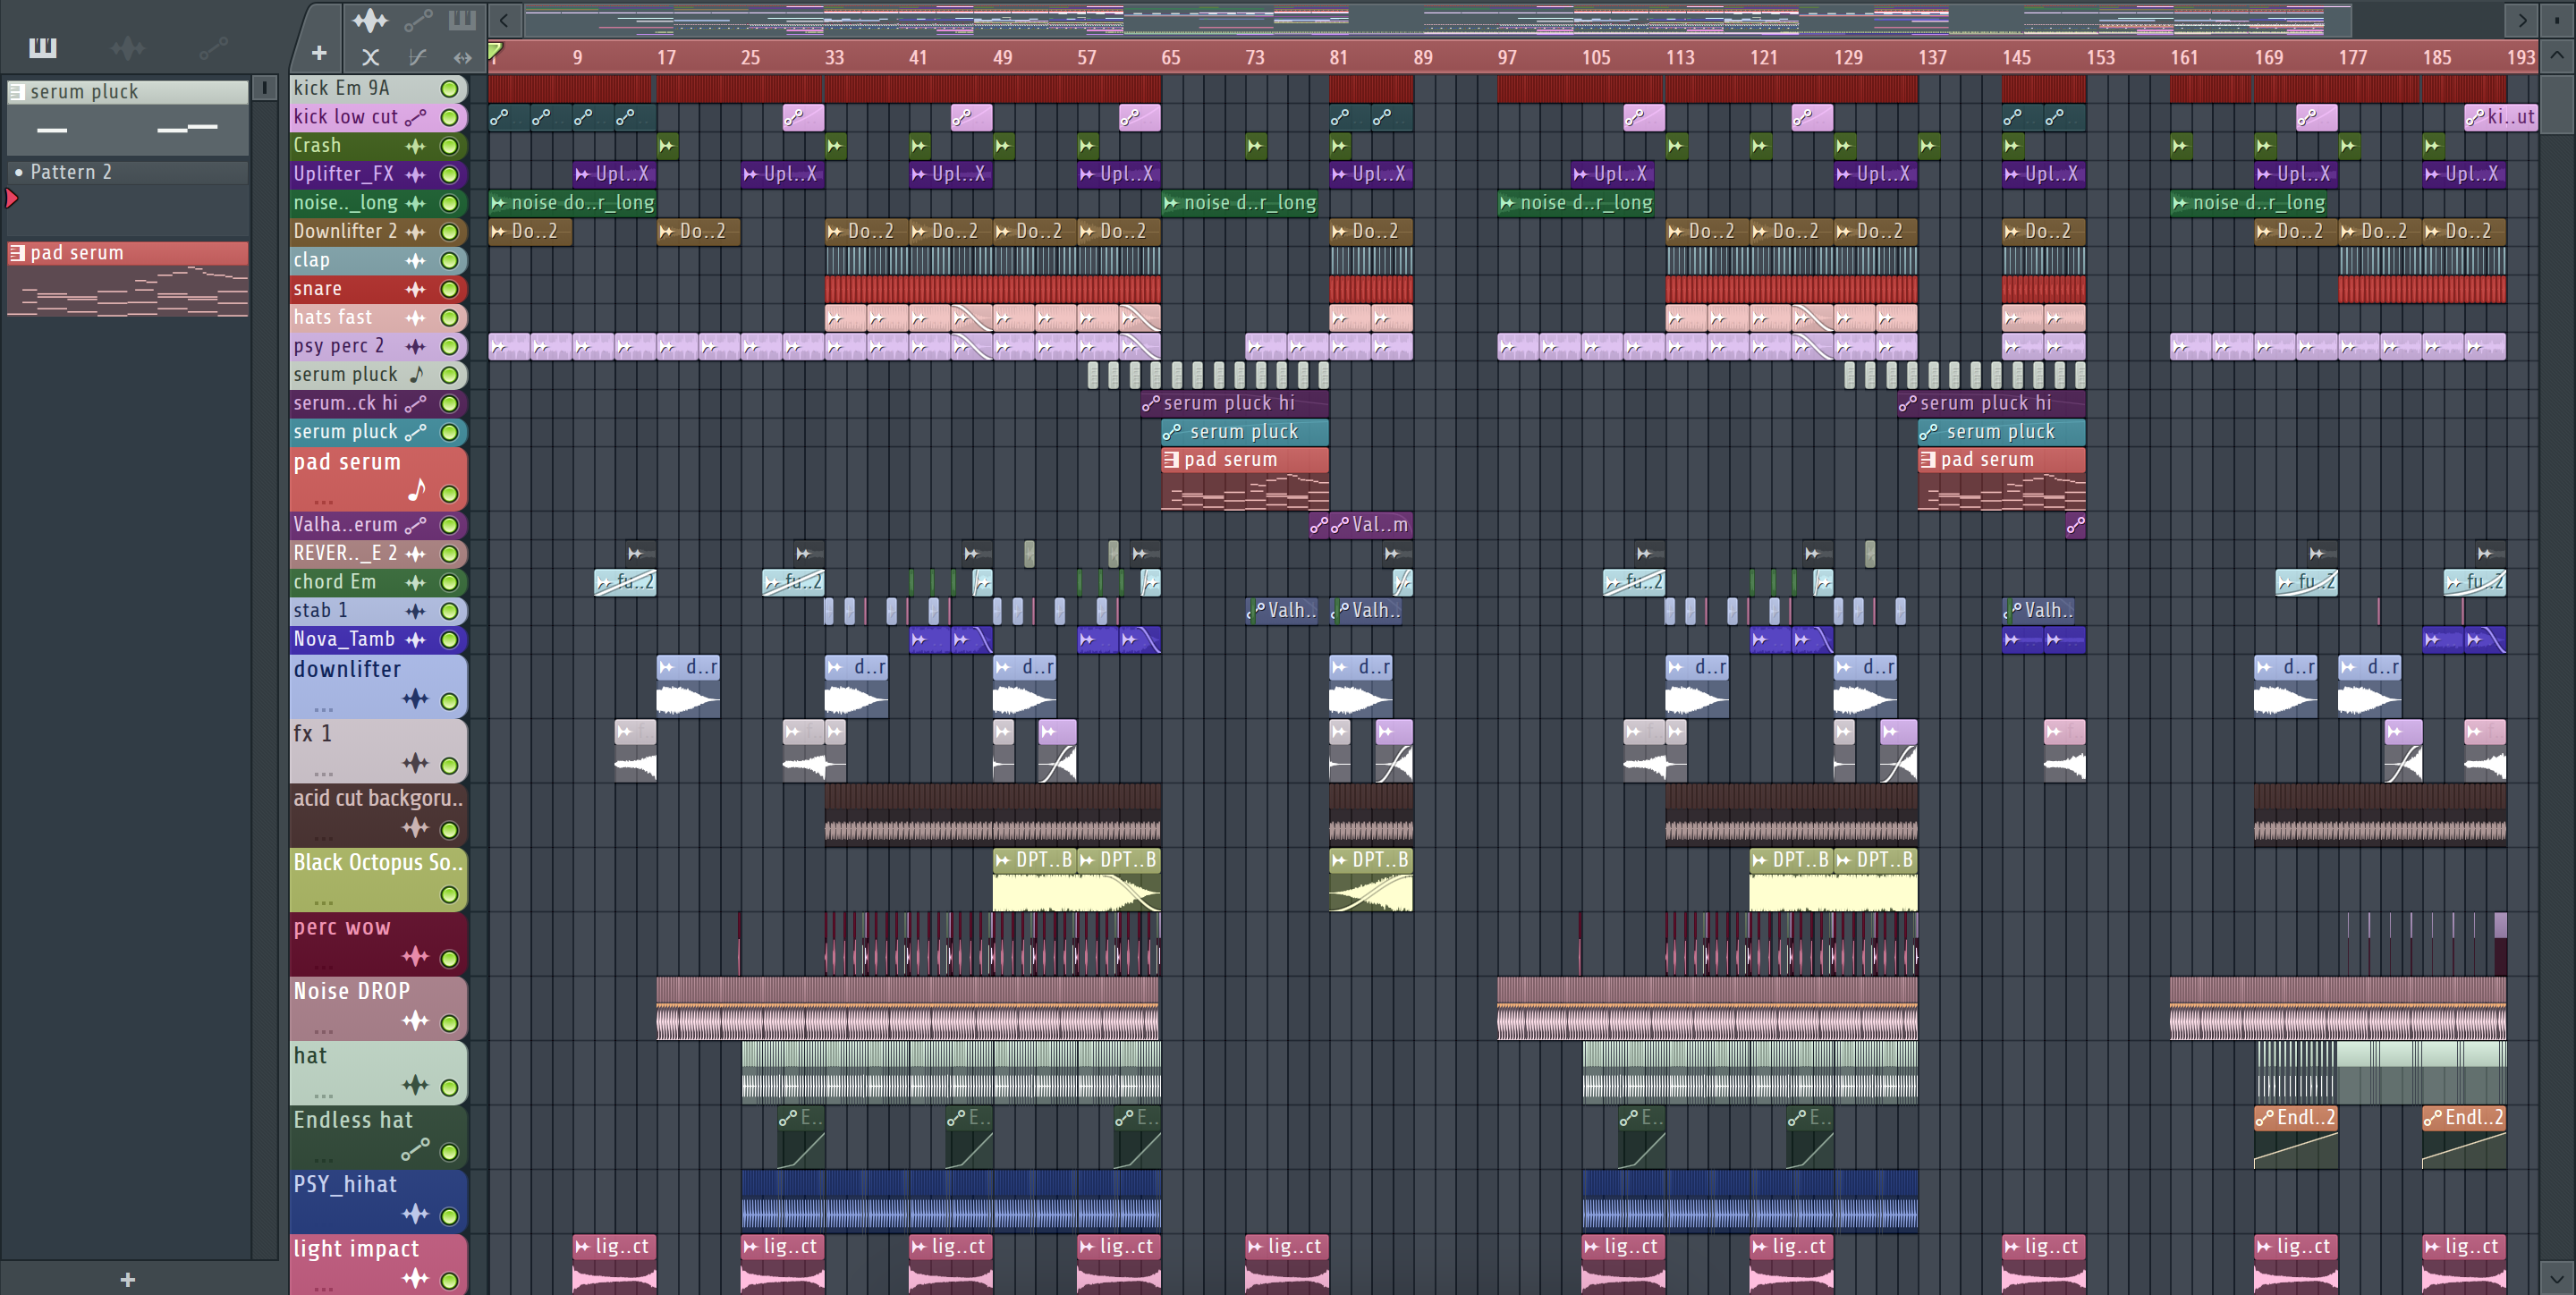Click the note icon on serum pluck track
Image resolution: width=2576 pixels, height=1295 pixels.
click(x=417, y=375)
